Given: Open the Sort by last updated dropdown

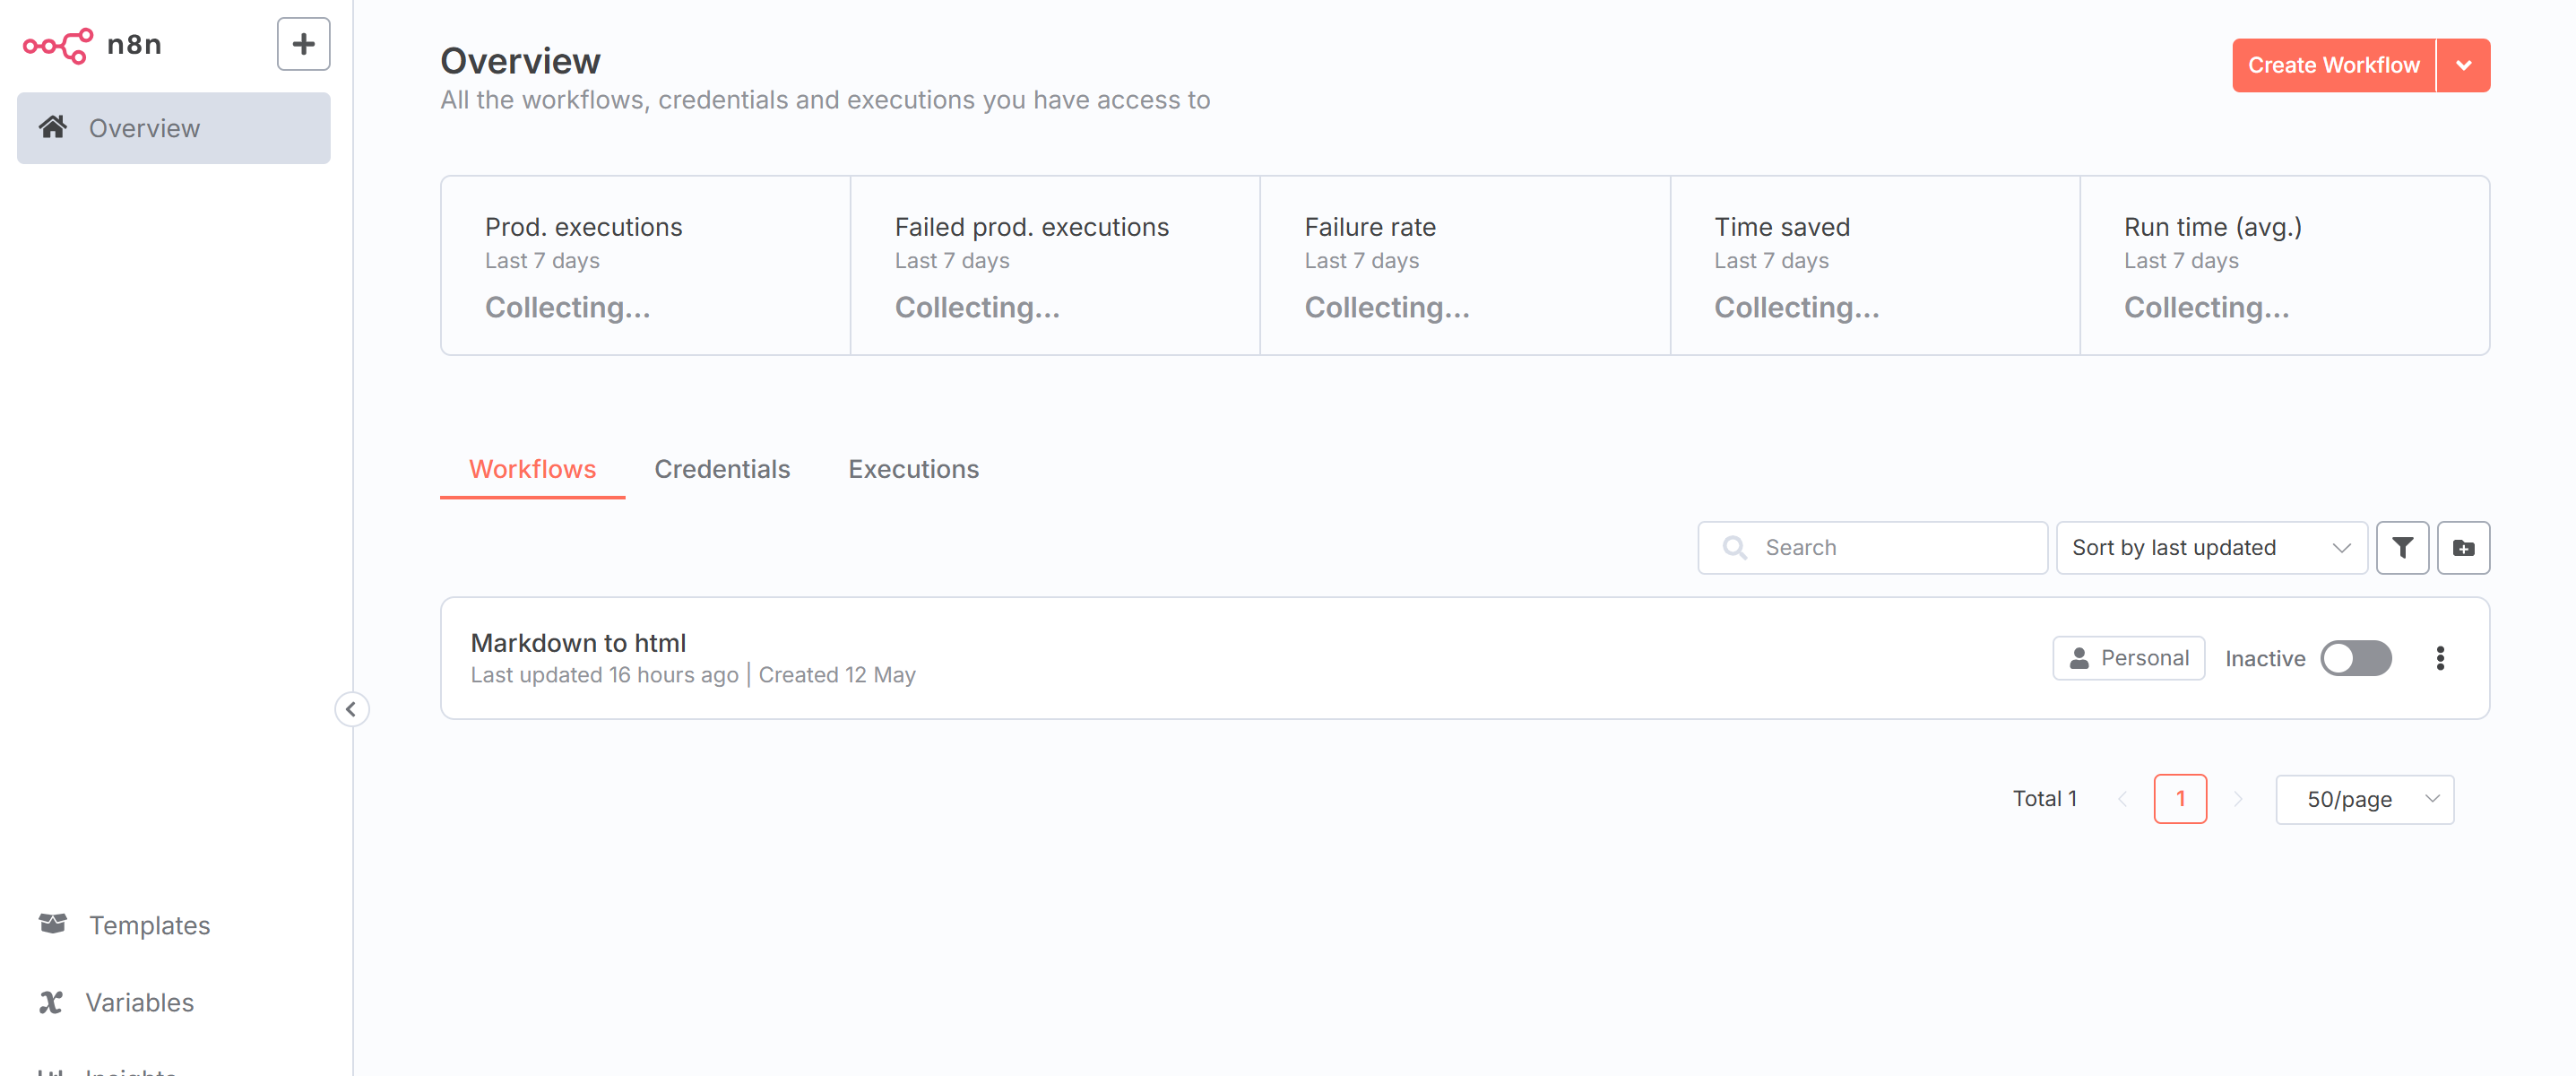Looking at the screenshot, I should 2211,547.
